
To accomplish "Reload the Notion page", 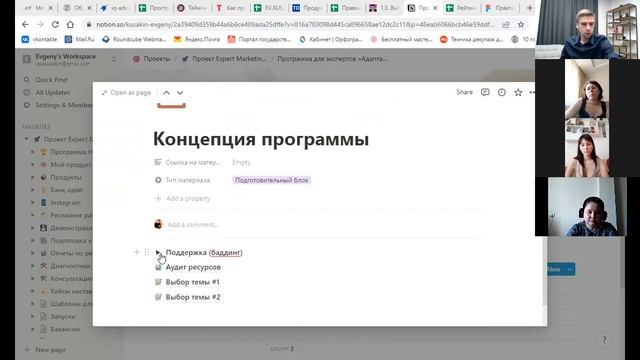I will point(55,24).
